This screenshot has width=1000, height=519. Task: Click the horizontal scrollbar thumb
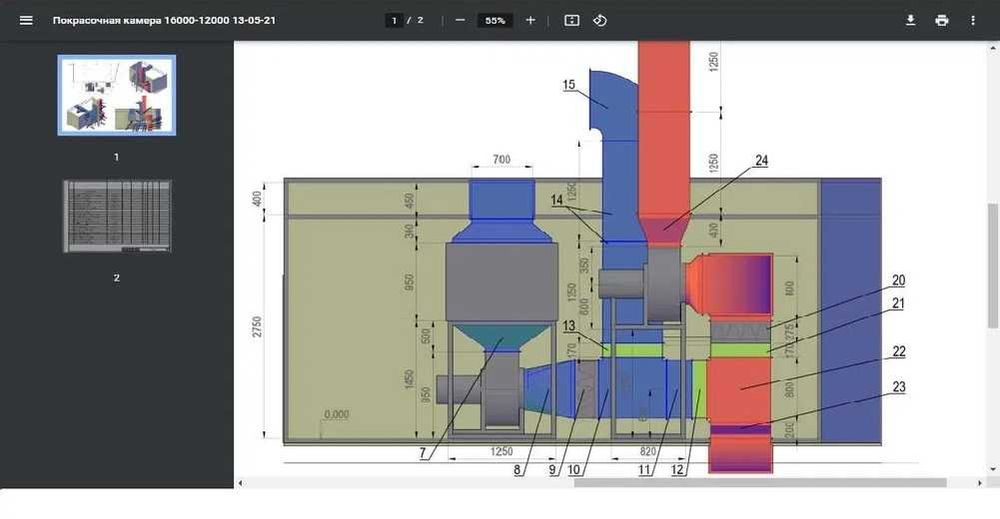pyautogui.click(x=760, y=483)
